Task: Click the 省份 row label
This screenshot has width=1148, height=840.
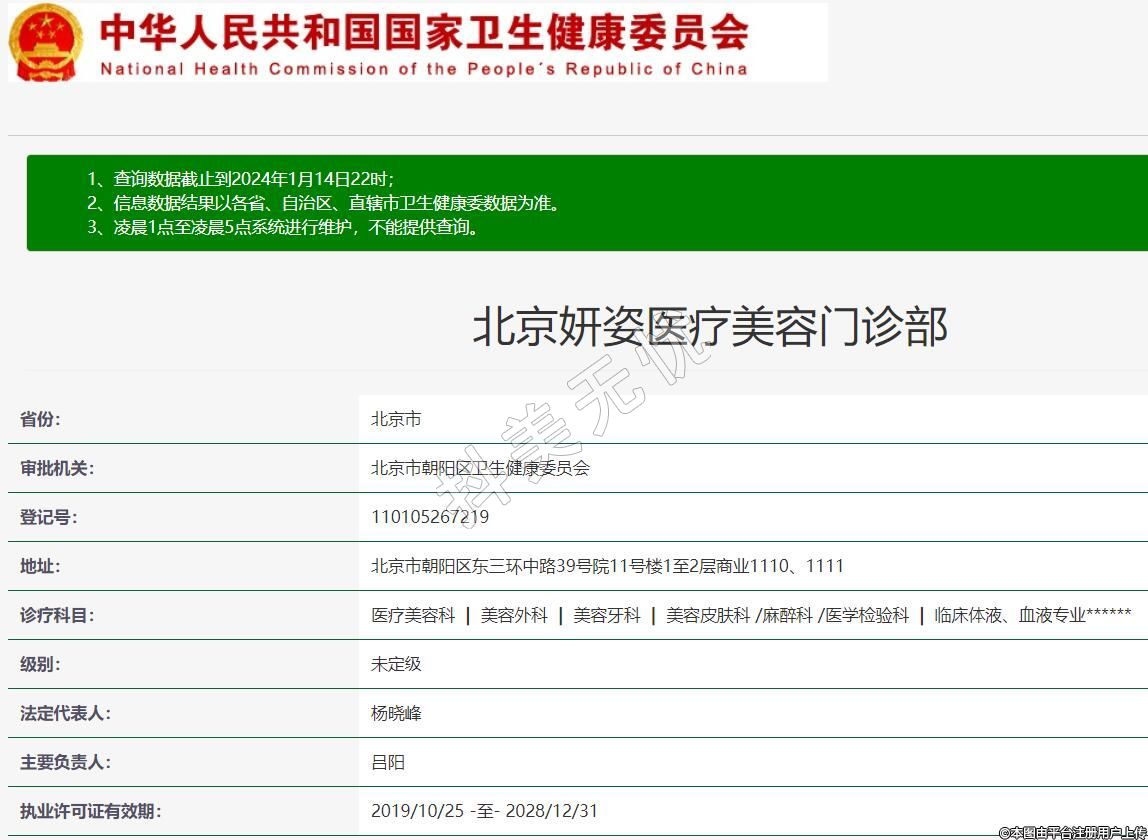Action: (40, 419)
